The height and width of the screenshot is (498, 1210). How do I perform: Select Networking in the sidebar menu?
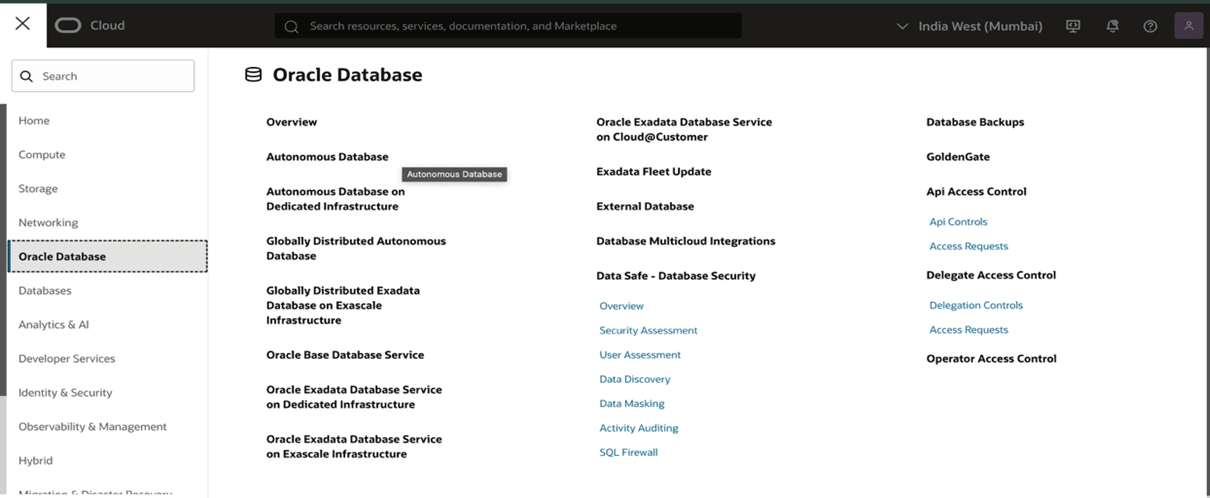48,222
